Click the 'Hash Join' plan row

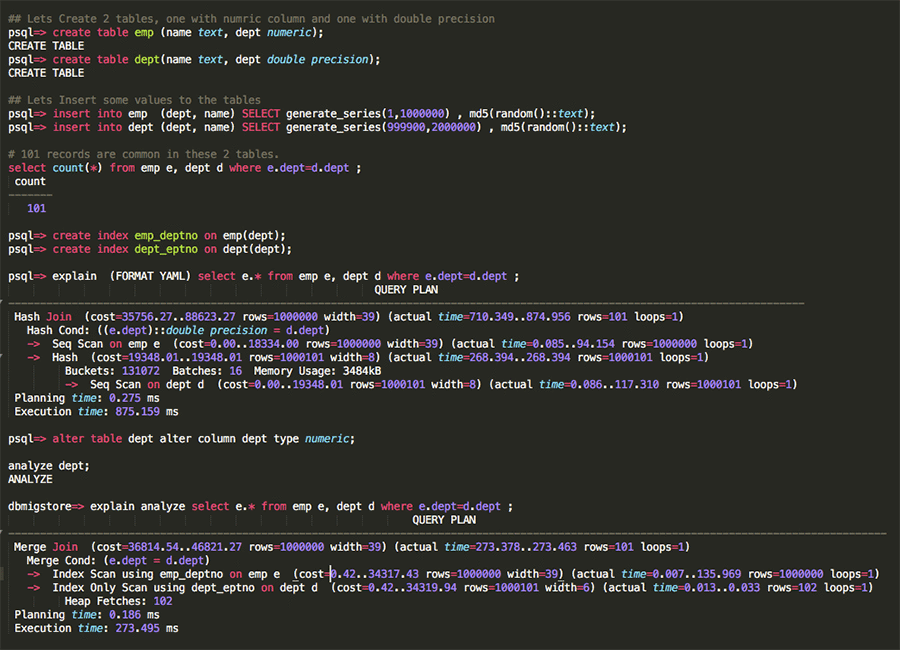(x=349, y=317)
